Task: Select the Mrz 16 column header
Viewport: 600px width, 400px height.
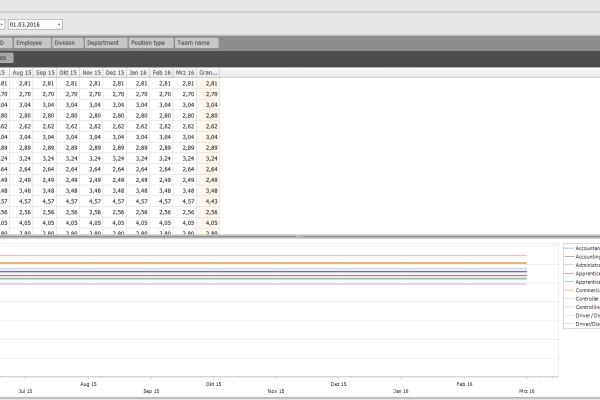Action: [186, 73]
